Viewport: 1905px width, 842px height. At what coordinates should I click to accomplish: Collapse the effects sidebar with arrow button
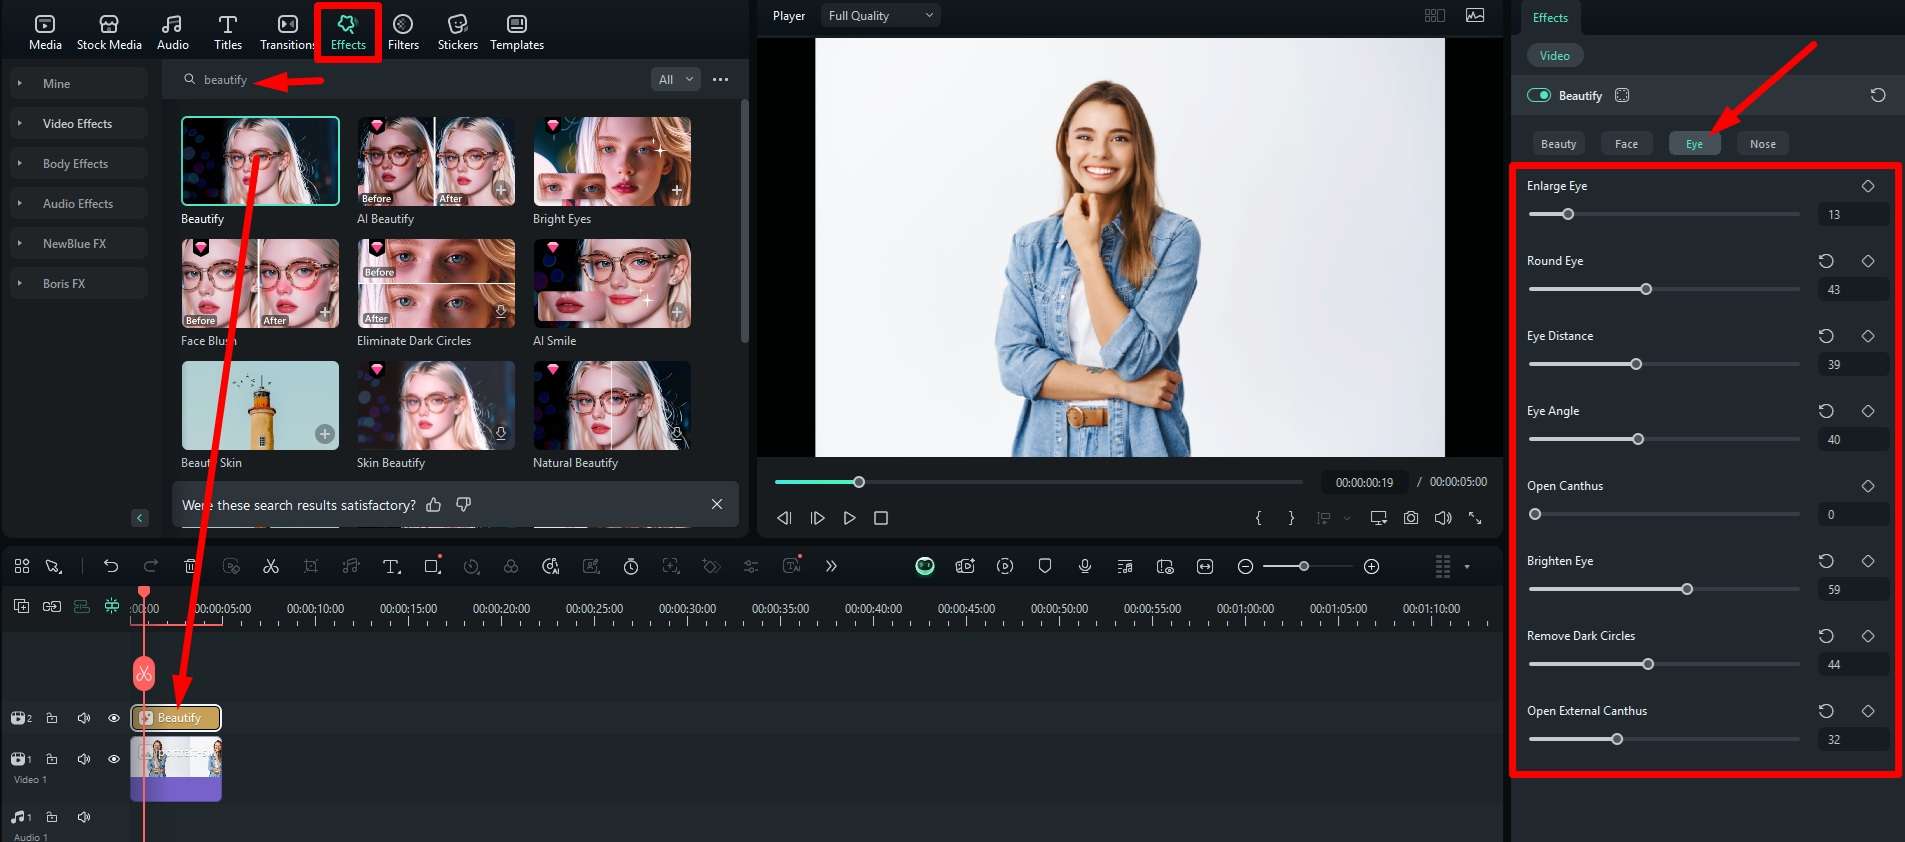140,517
